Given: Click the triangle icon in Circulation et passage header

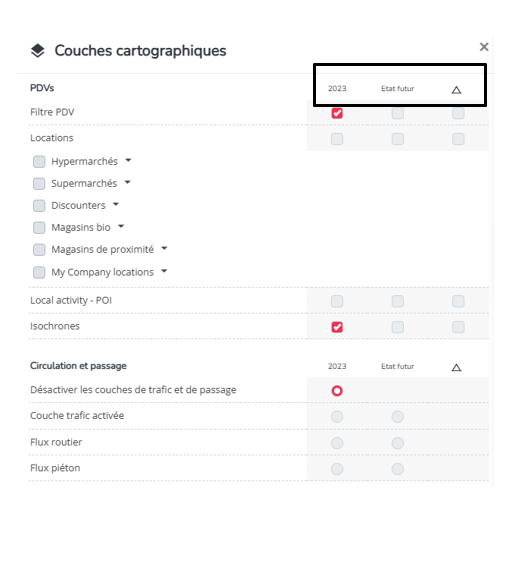Looking at the screenshot, I should click(x=456, y=367).
